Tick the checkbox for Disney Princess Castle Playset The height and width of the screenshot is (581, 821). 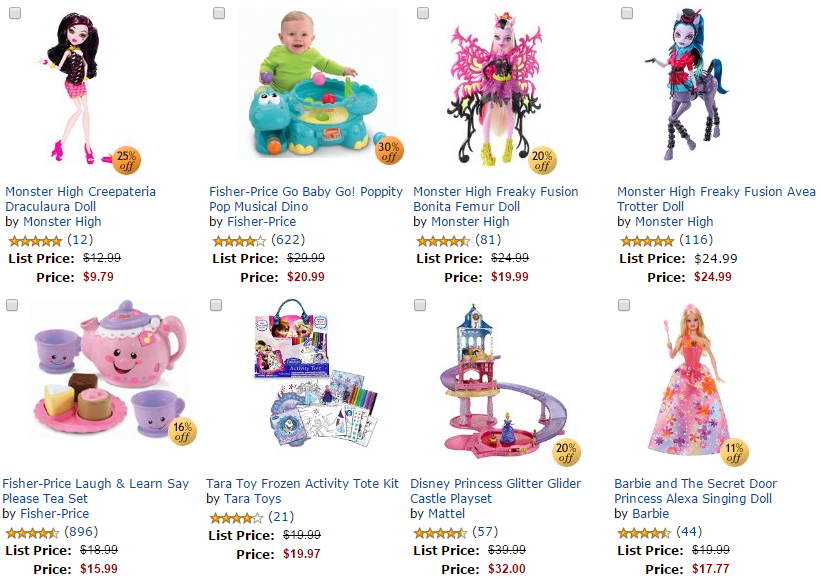pos(421,305)
